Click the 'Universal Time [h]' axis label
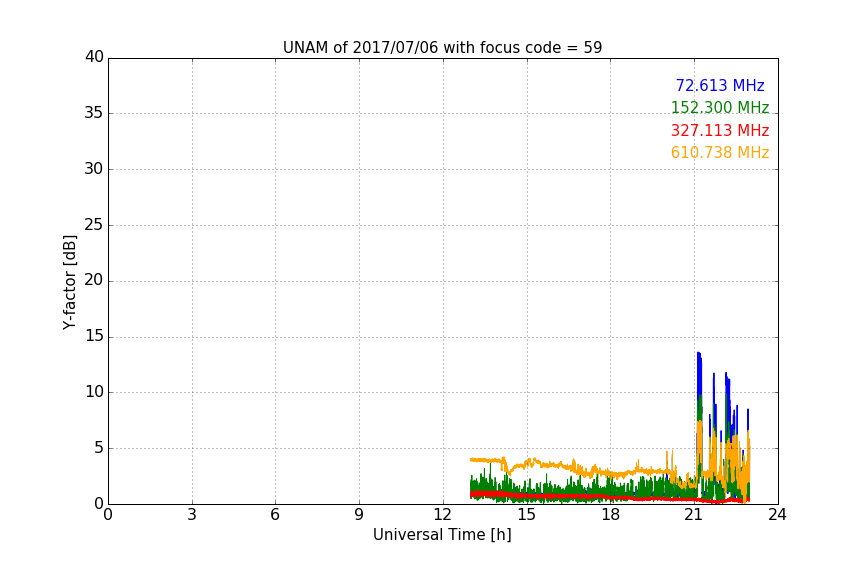864x576 pixels. click(x=442, y=535)
